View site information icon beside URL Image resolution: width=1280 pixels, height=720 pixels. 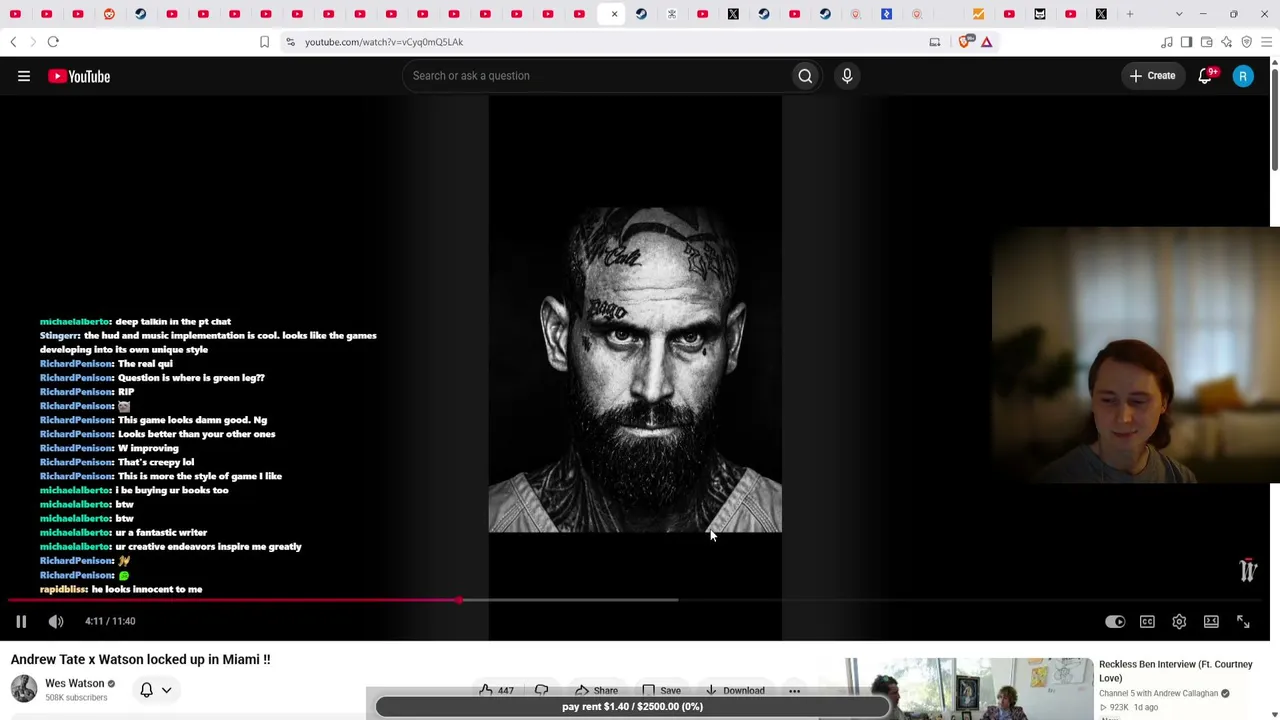click(290, 42)
